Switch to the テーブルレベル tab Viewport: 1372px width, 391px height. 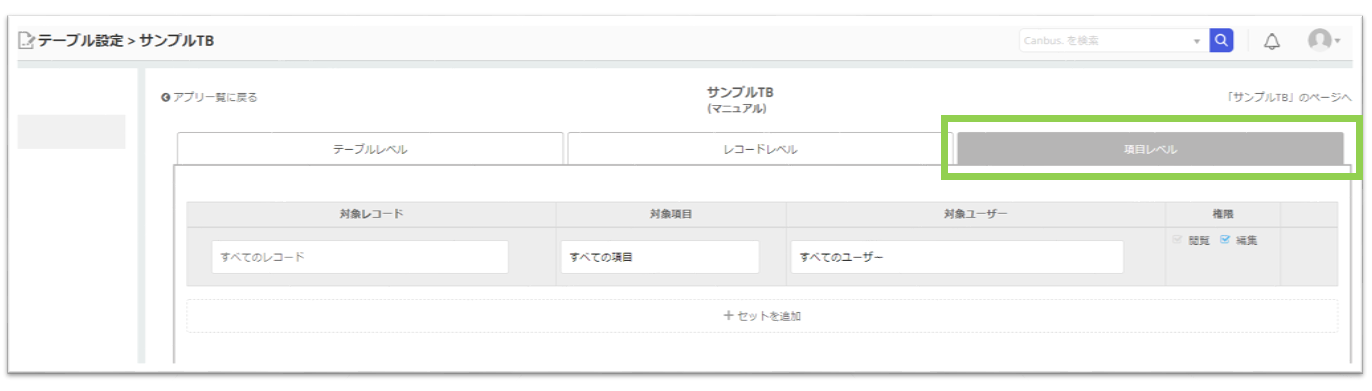(370, 149)
